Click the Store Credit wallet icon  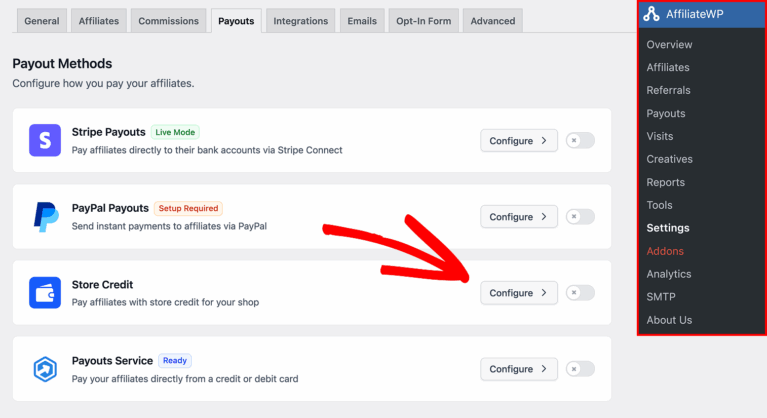point(45,293)
